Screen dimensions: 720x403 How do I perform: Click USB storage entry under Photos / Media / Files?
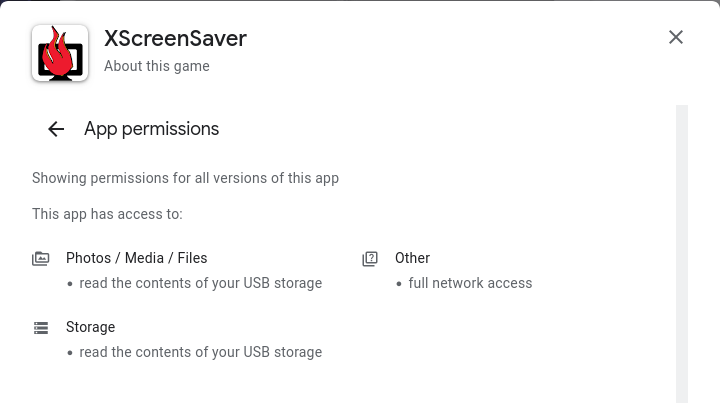click(200, 283)
